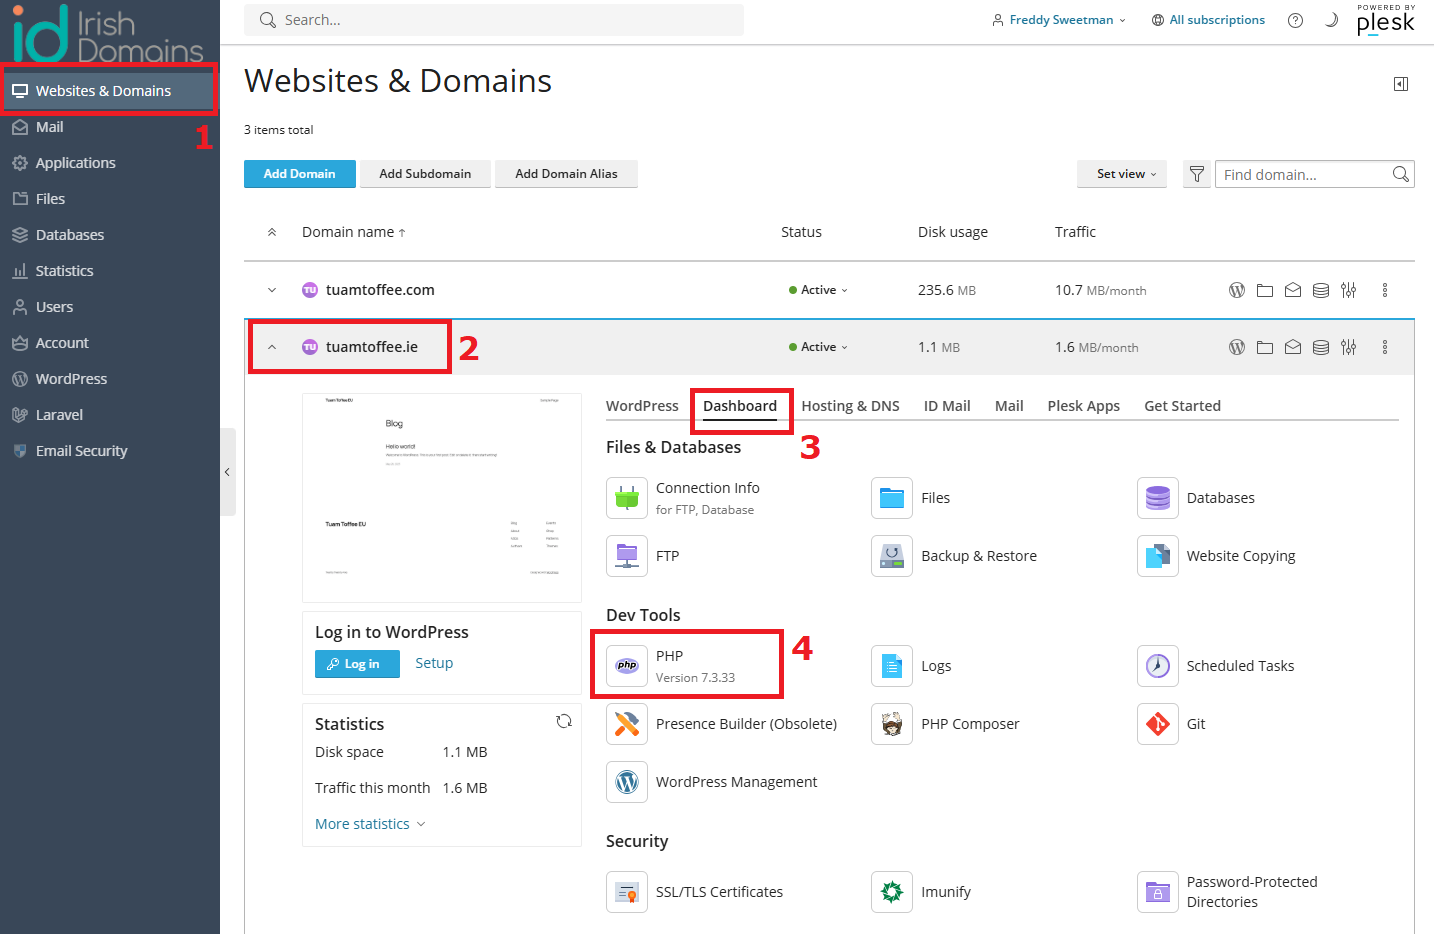The image size is (1434, 934).
Task: Collapse the left sidebar handle
Action: pyautogui.click(x=228, y=472)
